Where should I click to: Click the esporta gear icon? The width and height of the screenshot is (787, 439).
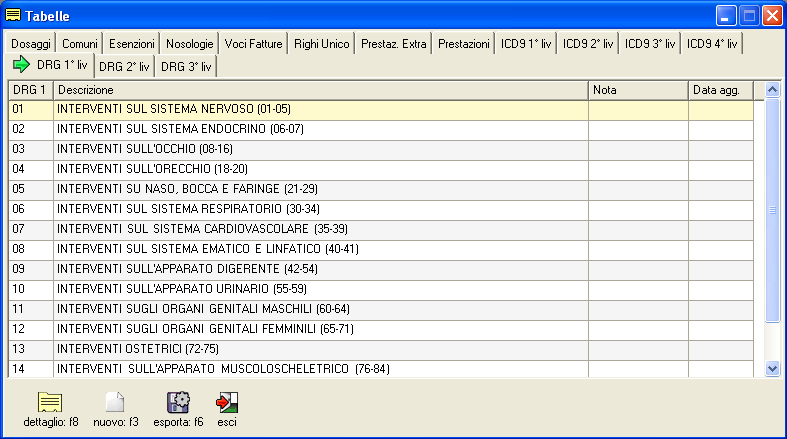(x=178, y=403)
